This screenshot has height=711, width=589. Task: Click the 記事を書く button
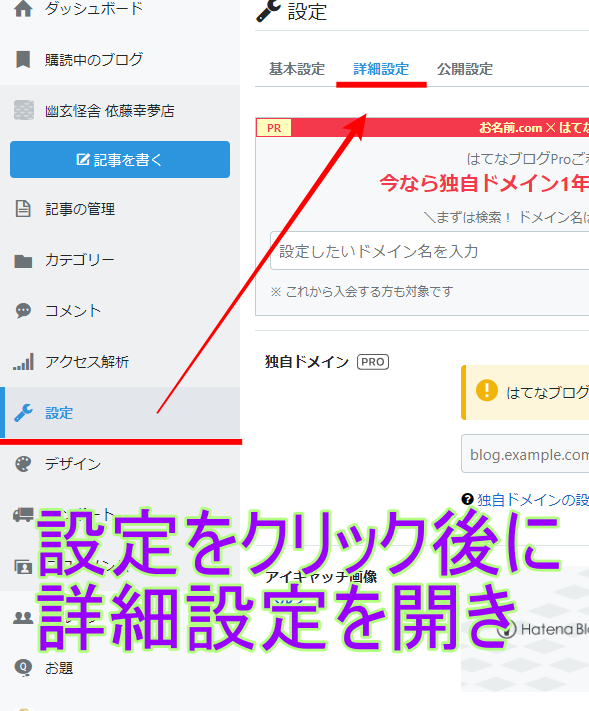(120, 160)
